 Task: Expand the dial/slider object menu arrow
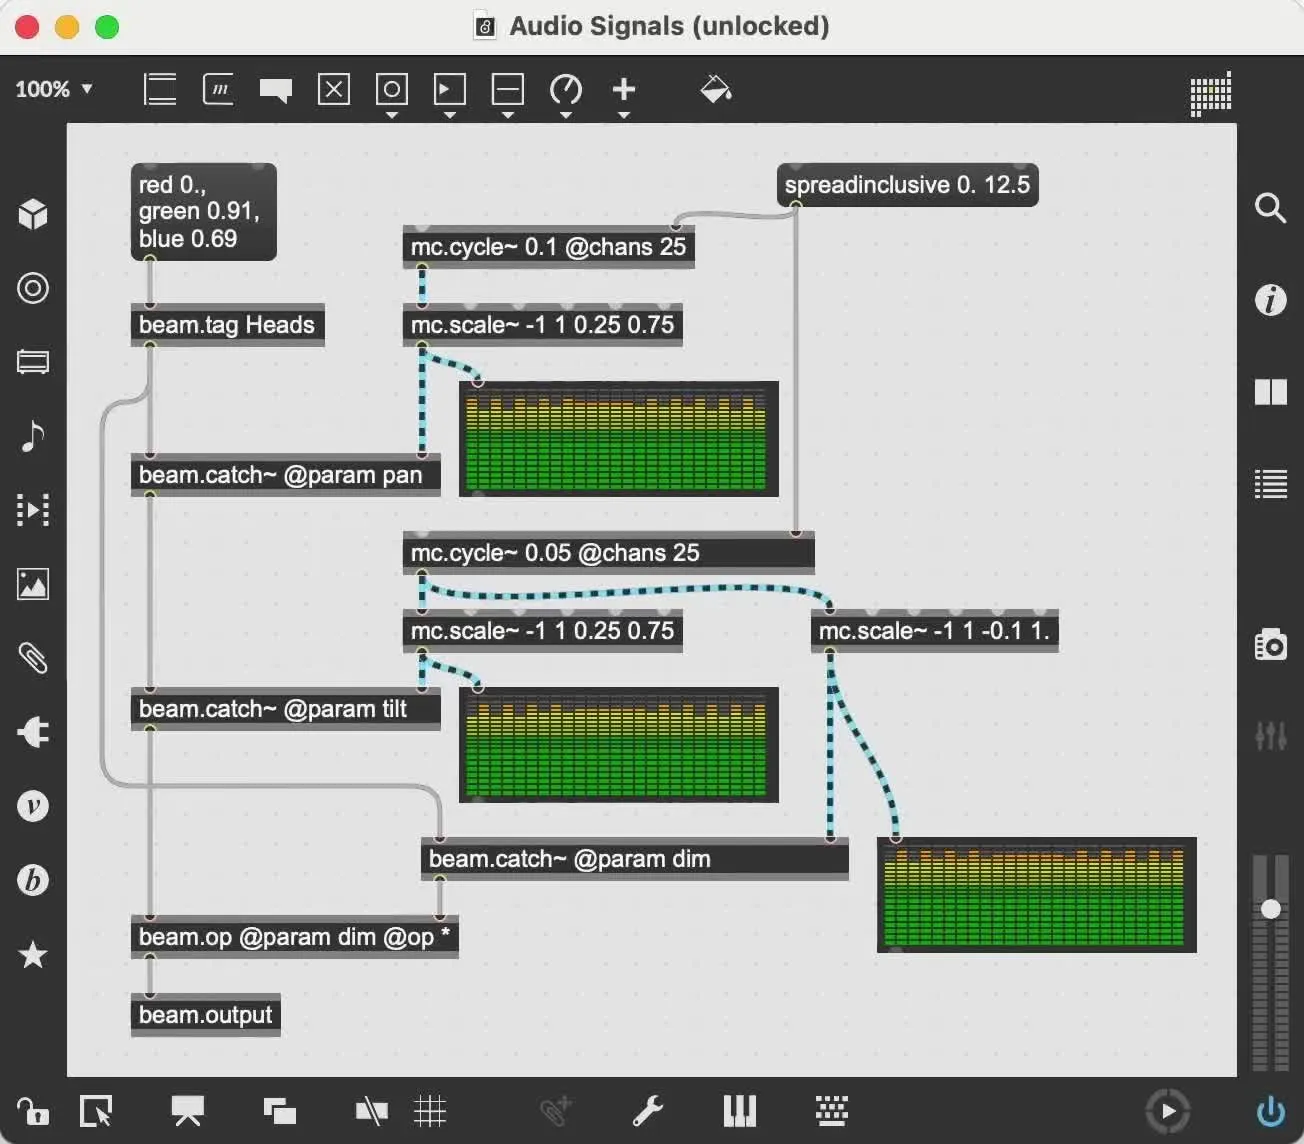click(x=566, y=115)
